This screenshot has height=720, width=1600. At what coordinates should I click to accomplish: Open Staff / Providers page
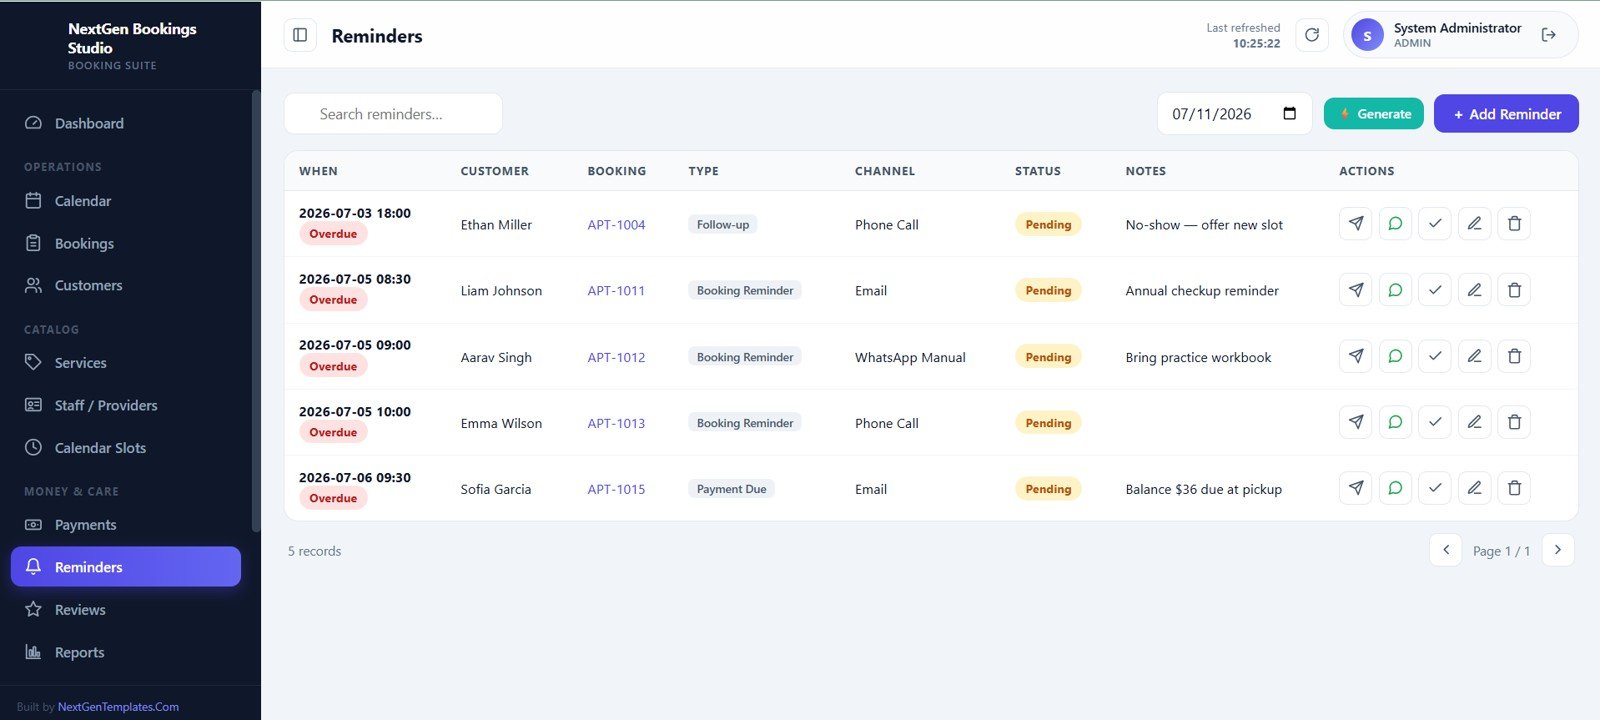(x=126, y=405)
